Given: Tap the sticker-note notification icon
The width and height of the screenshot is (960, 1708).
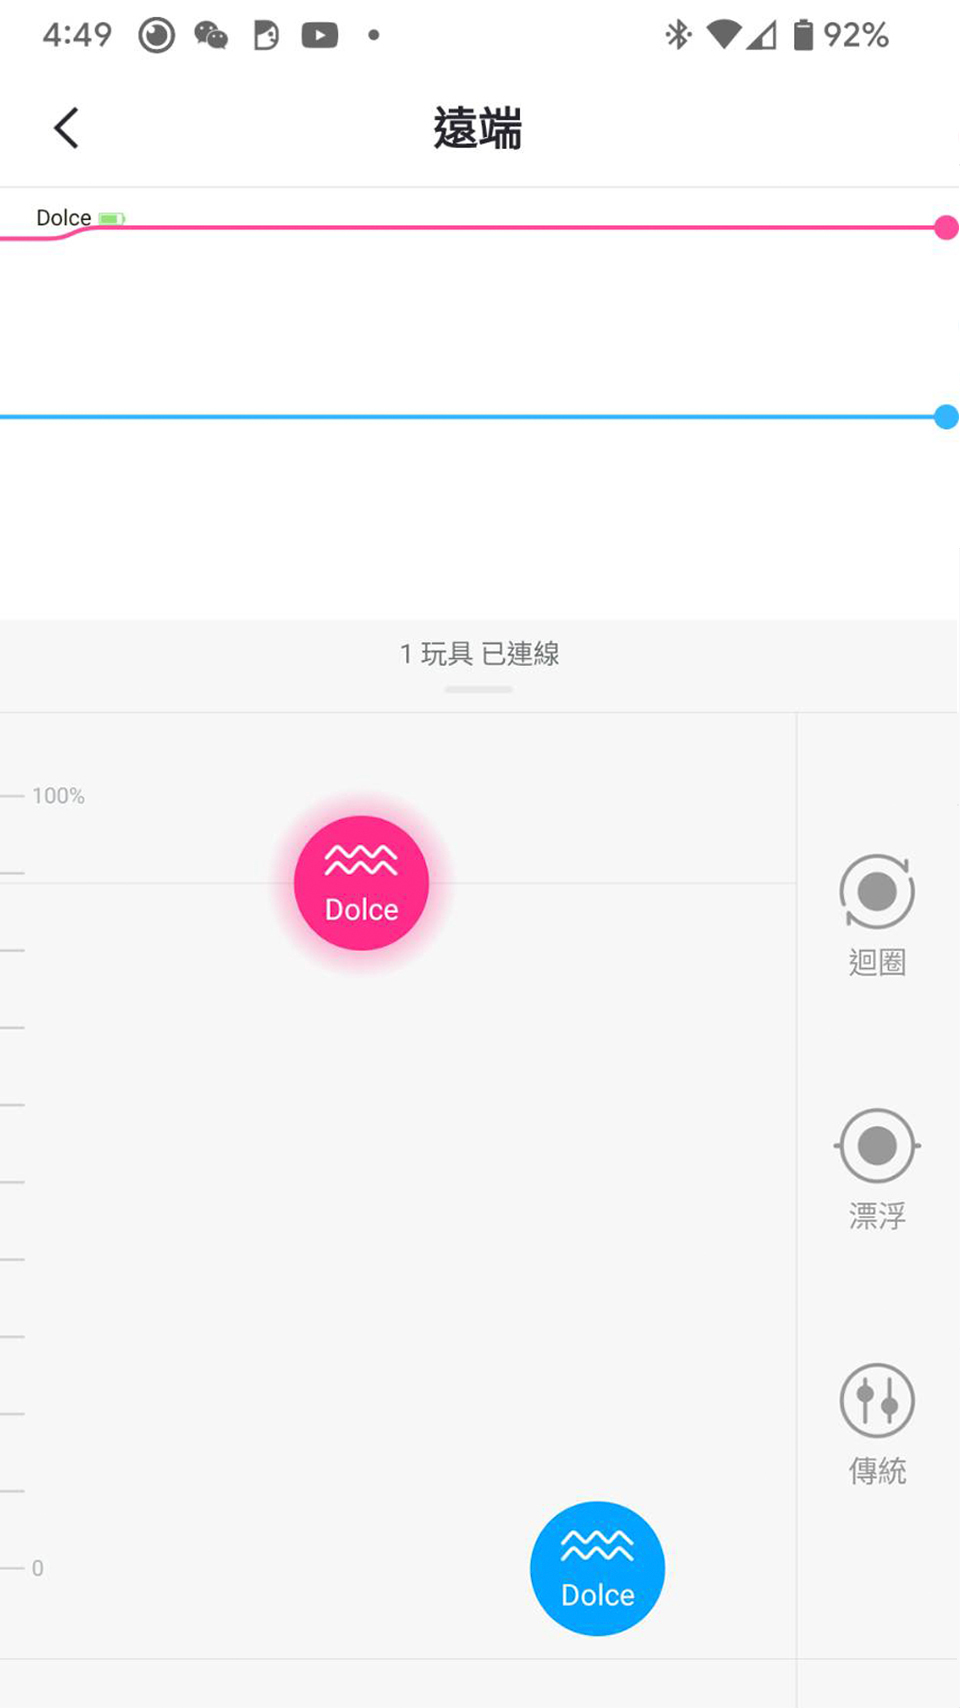Looking at the screenshot, I should coord(266,36).
